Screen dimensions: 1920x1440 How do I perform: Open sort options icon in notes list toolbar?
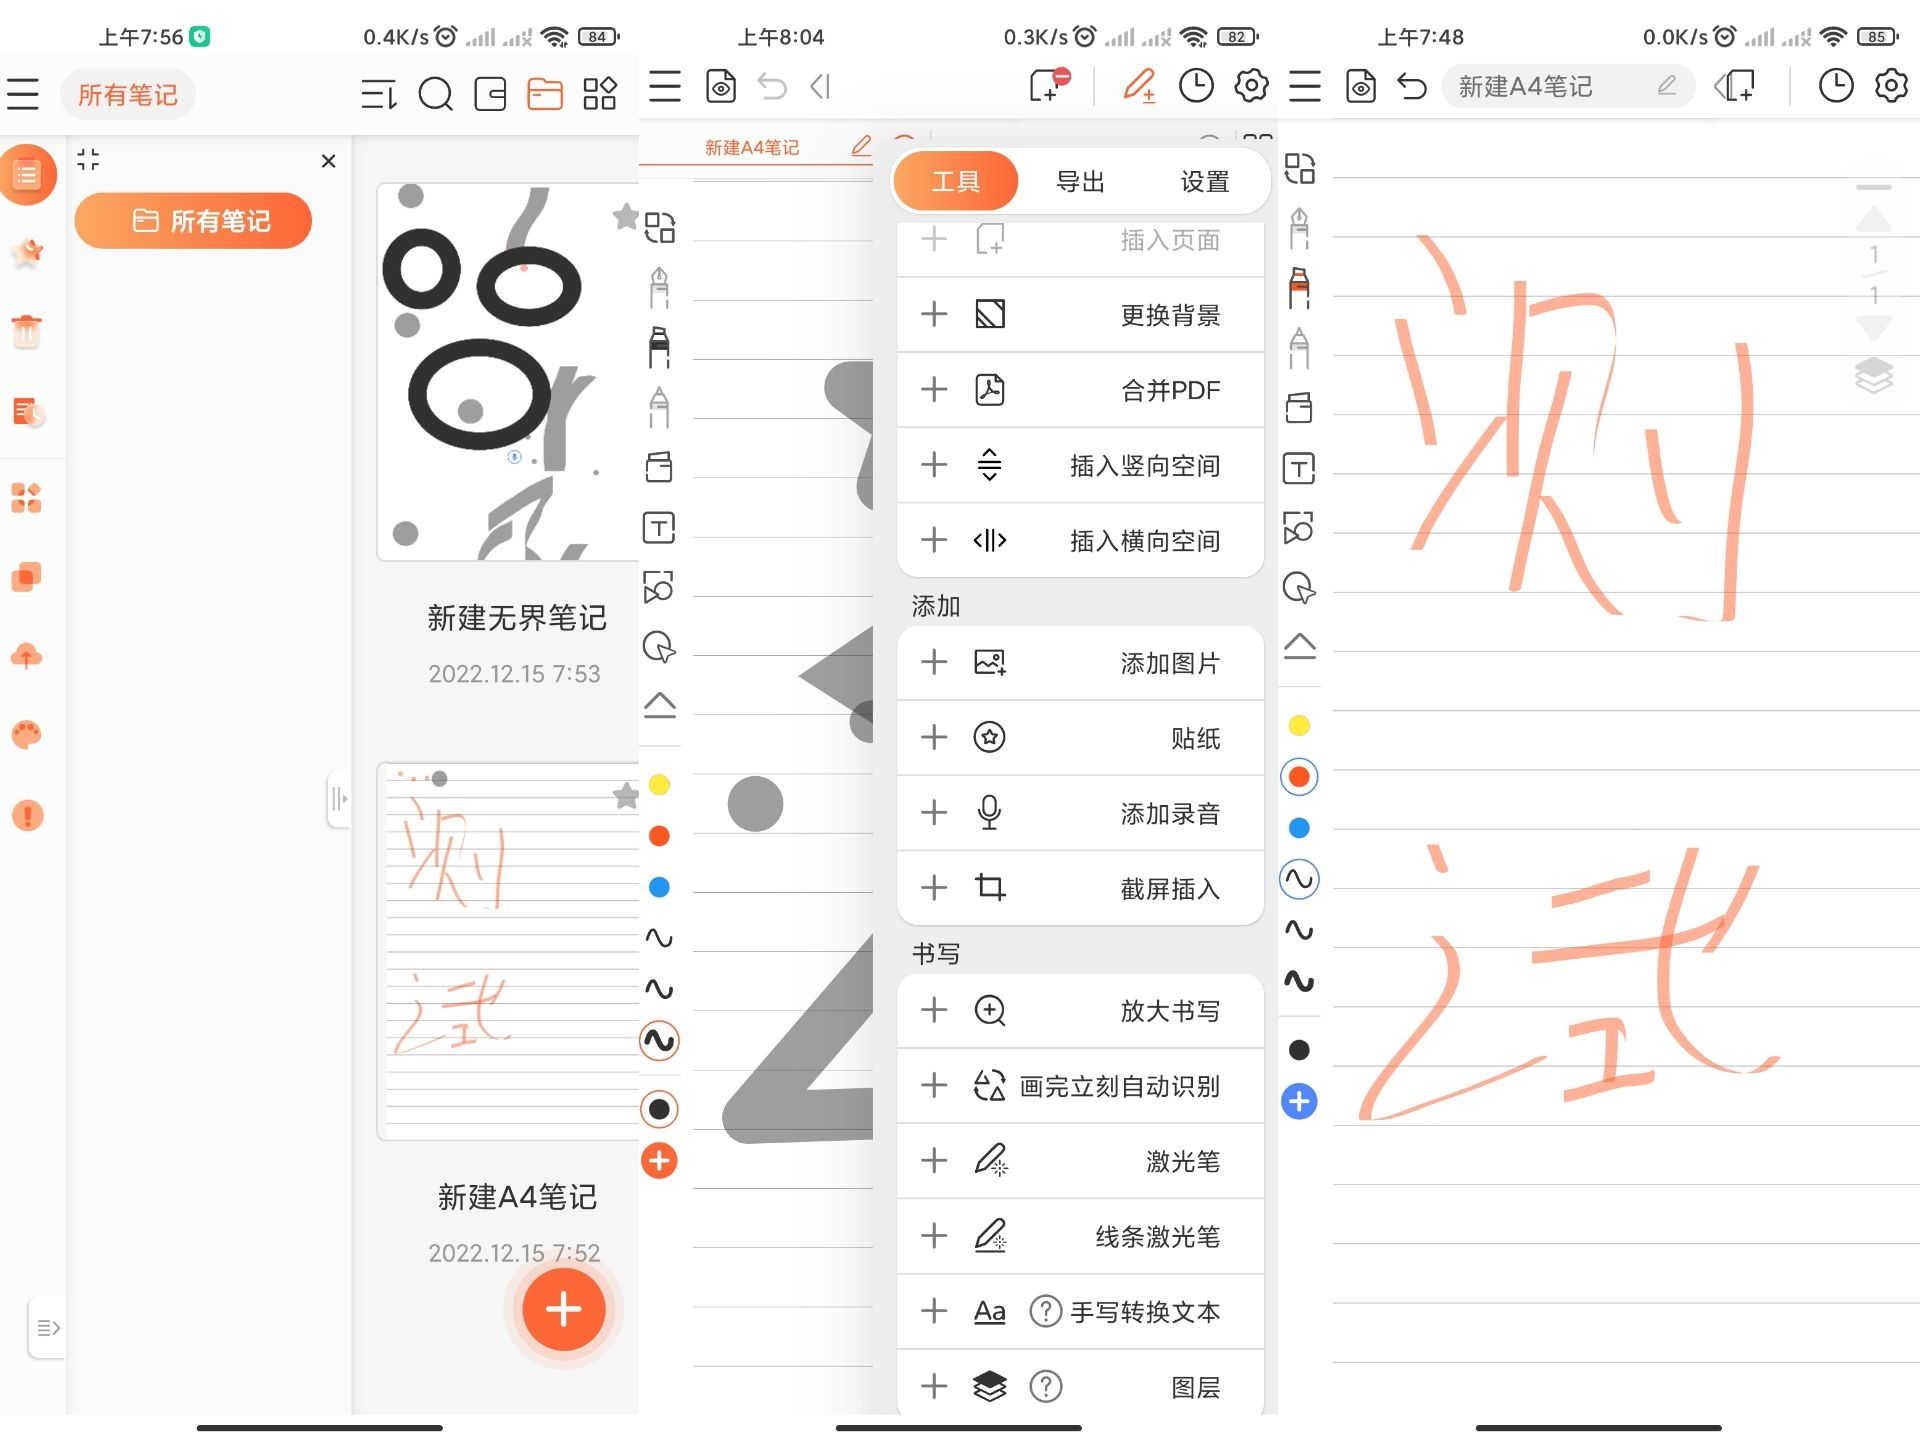pyautogui.click(x=379, y=94)
